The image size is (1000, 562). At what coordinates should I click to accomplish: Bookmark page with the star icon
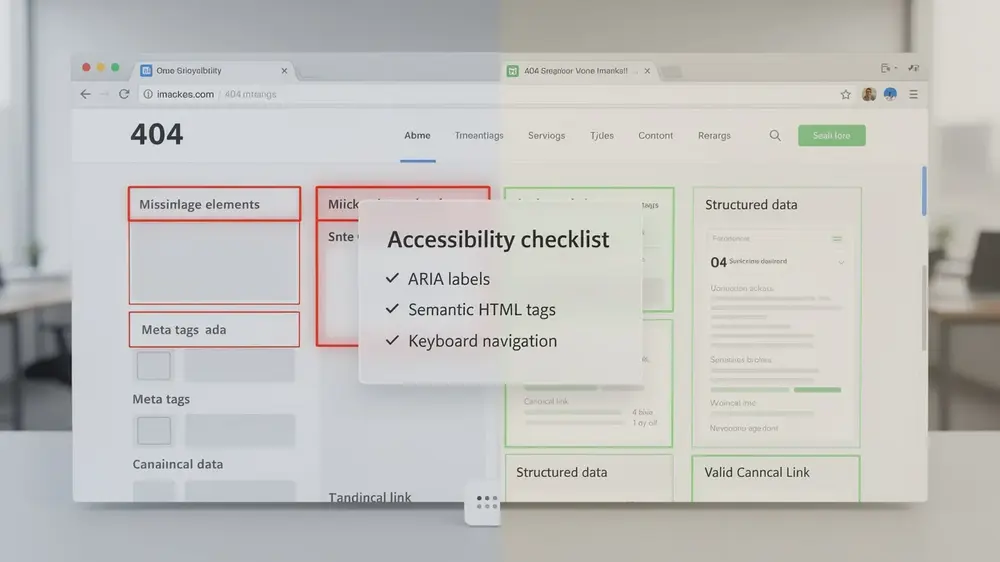point(846,94)
